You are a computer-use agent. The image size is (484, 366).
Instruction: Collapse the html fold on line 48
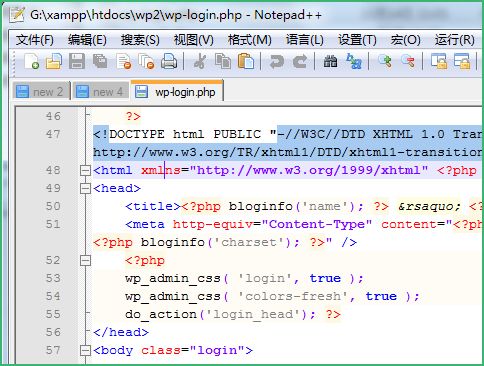coord(85,170)
